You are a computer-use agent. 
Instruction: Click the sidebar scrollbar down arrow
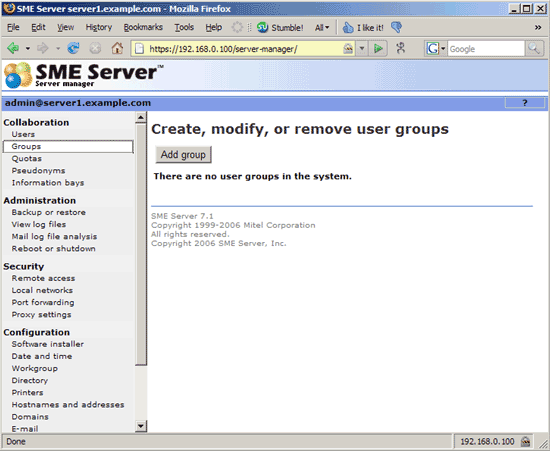tap(141, 426)
